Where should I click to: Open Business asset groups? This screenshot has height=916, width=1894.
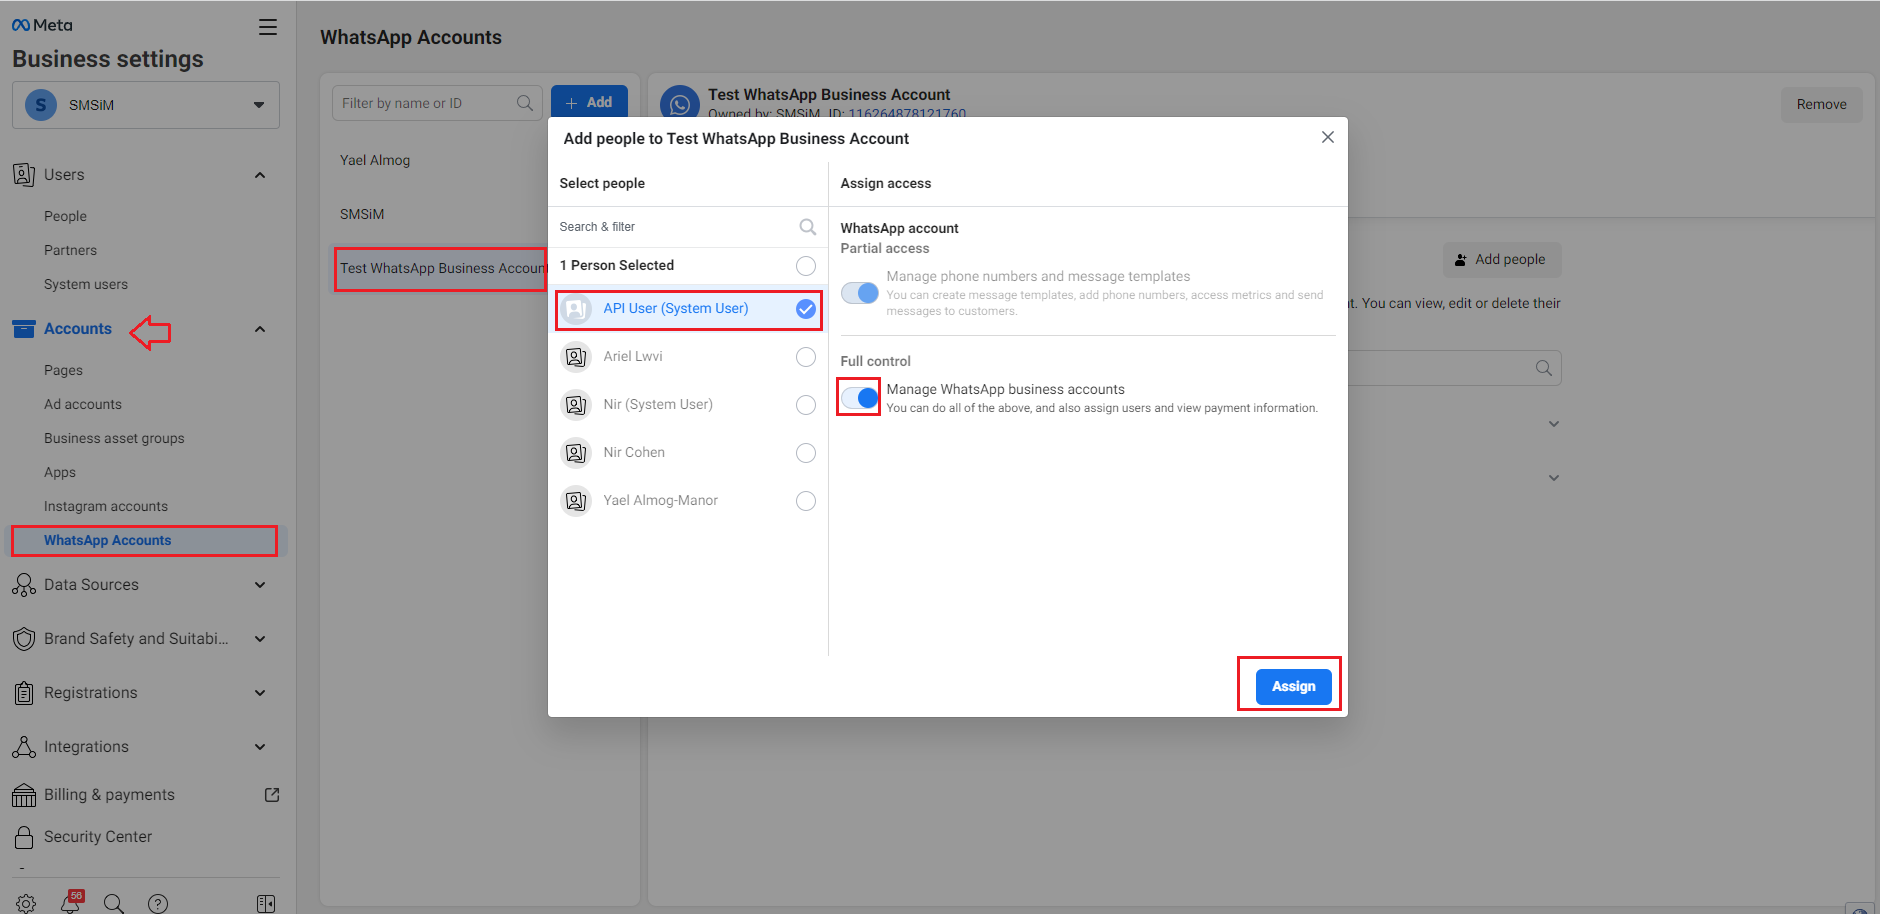click(114, 438)
